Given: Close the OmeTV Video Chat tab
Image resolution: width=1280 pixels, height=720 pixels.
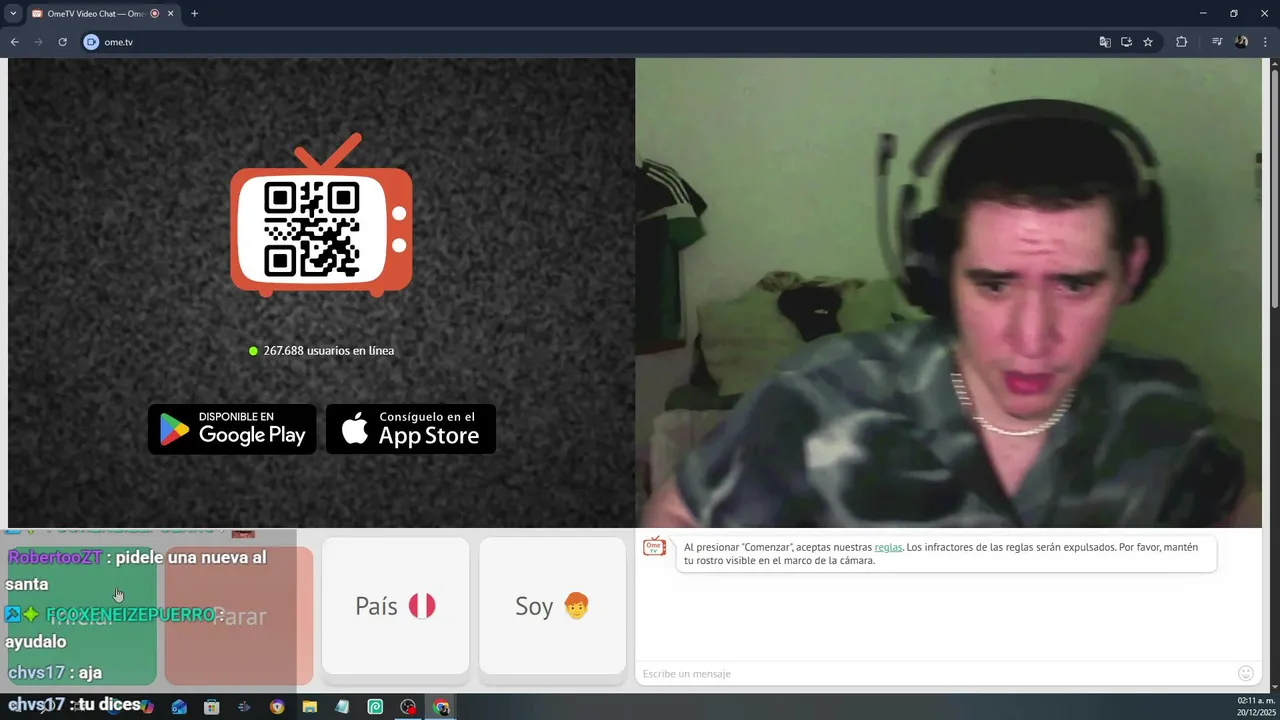Looking at the screenshot, I should click(x=171, y=13).
